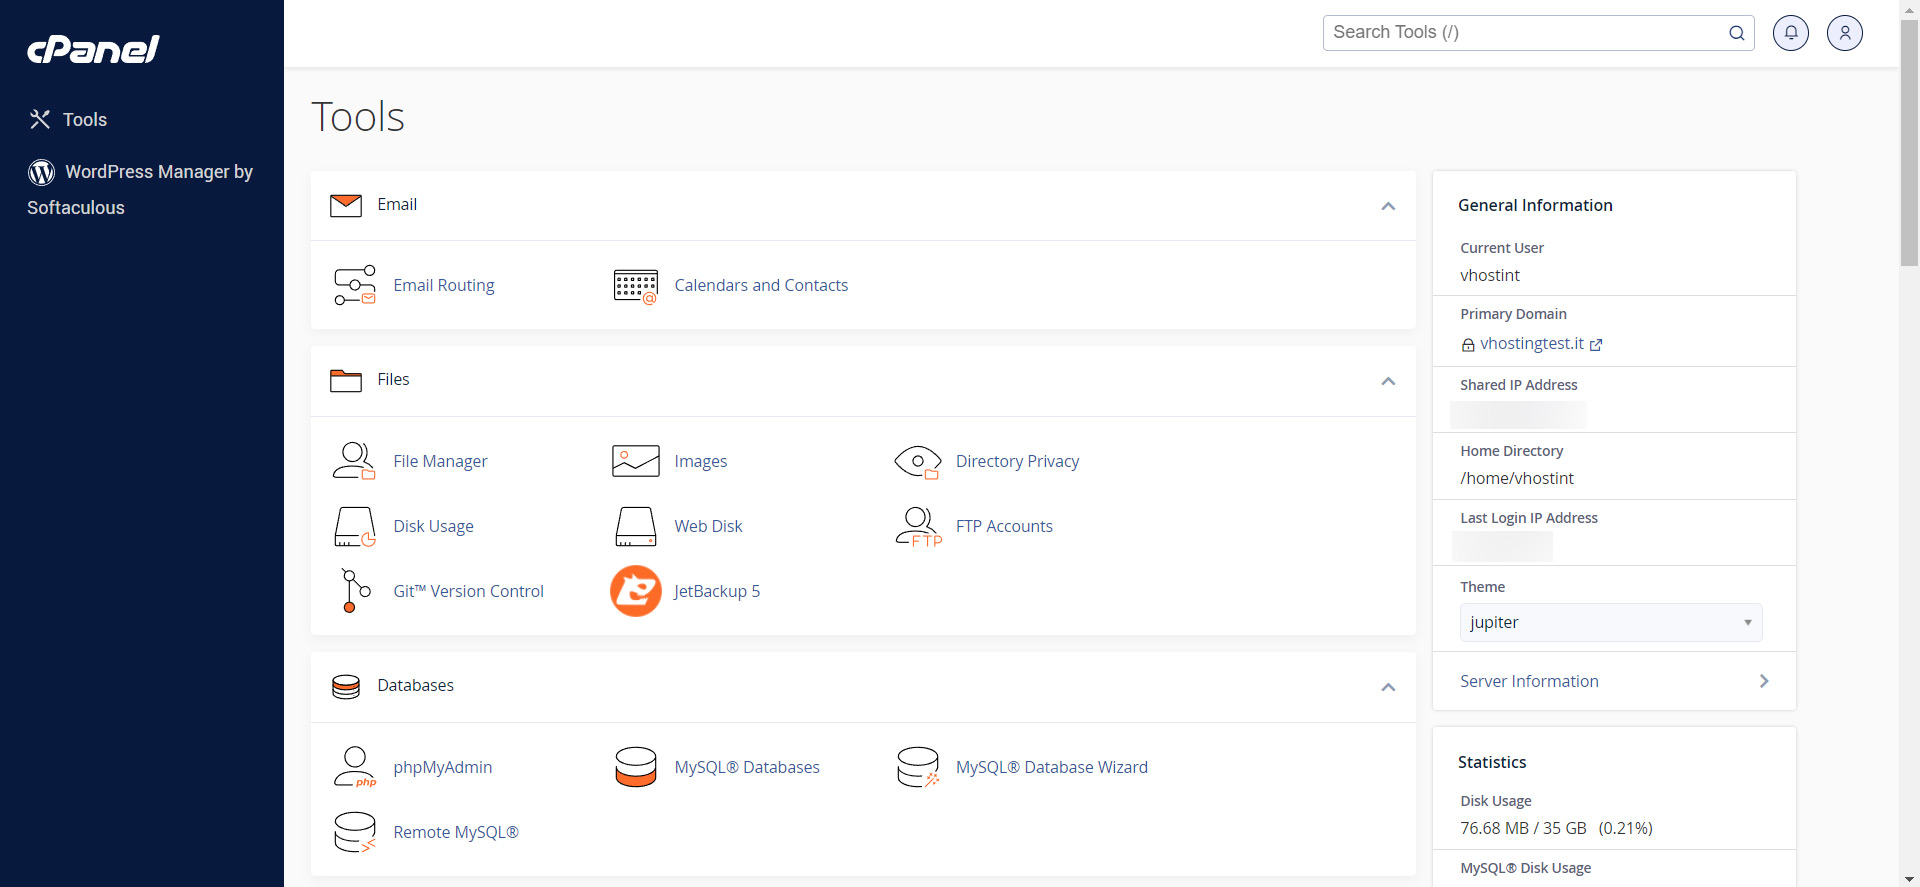Open the Directory Privacy link

point(1017,461)
